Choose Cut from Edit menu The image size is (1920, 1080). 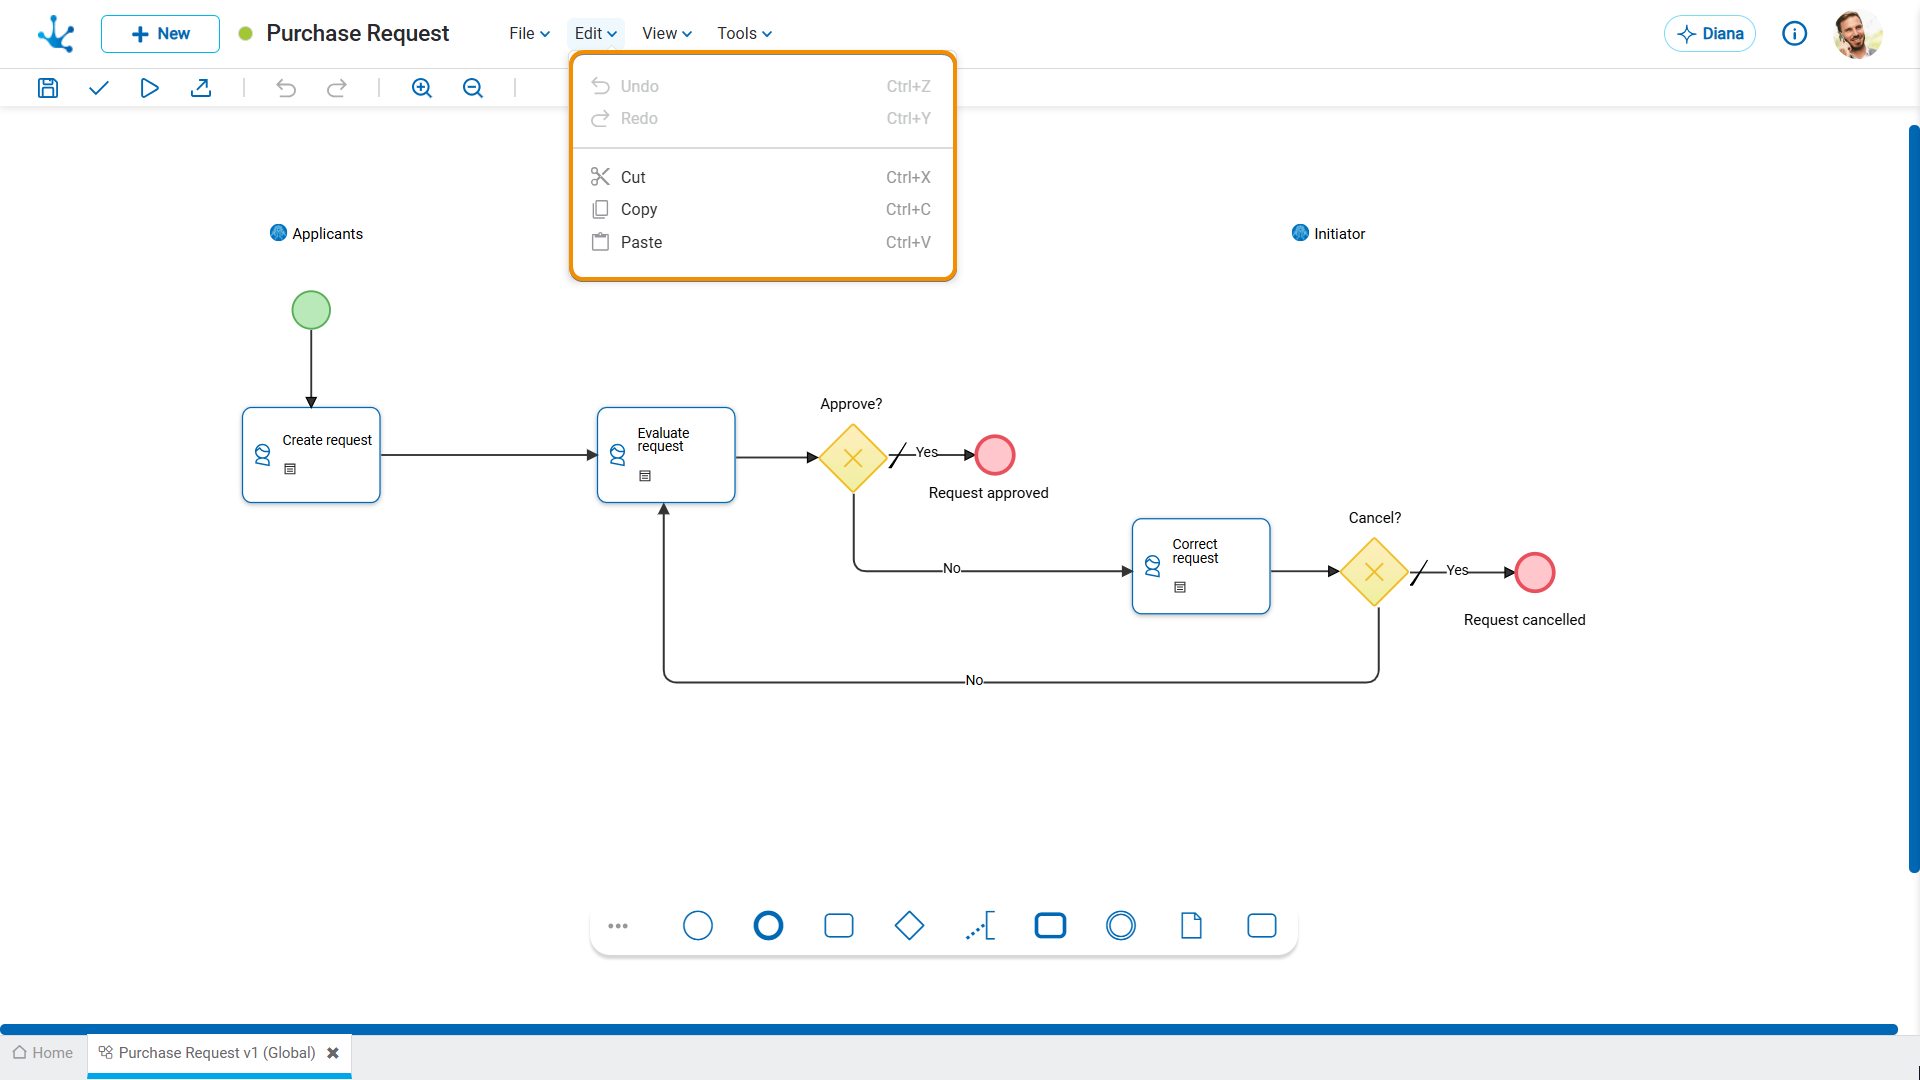click(762, 177)
